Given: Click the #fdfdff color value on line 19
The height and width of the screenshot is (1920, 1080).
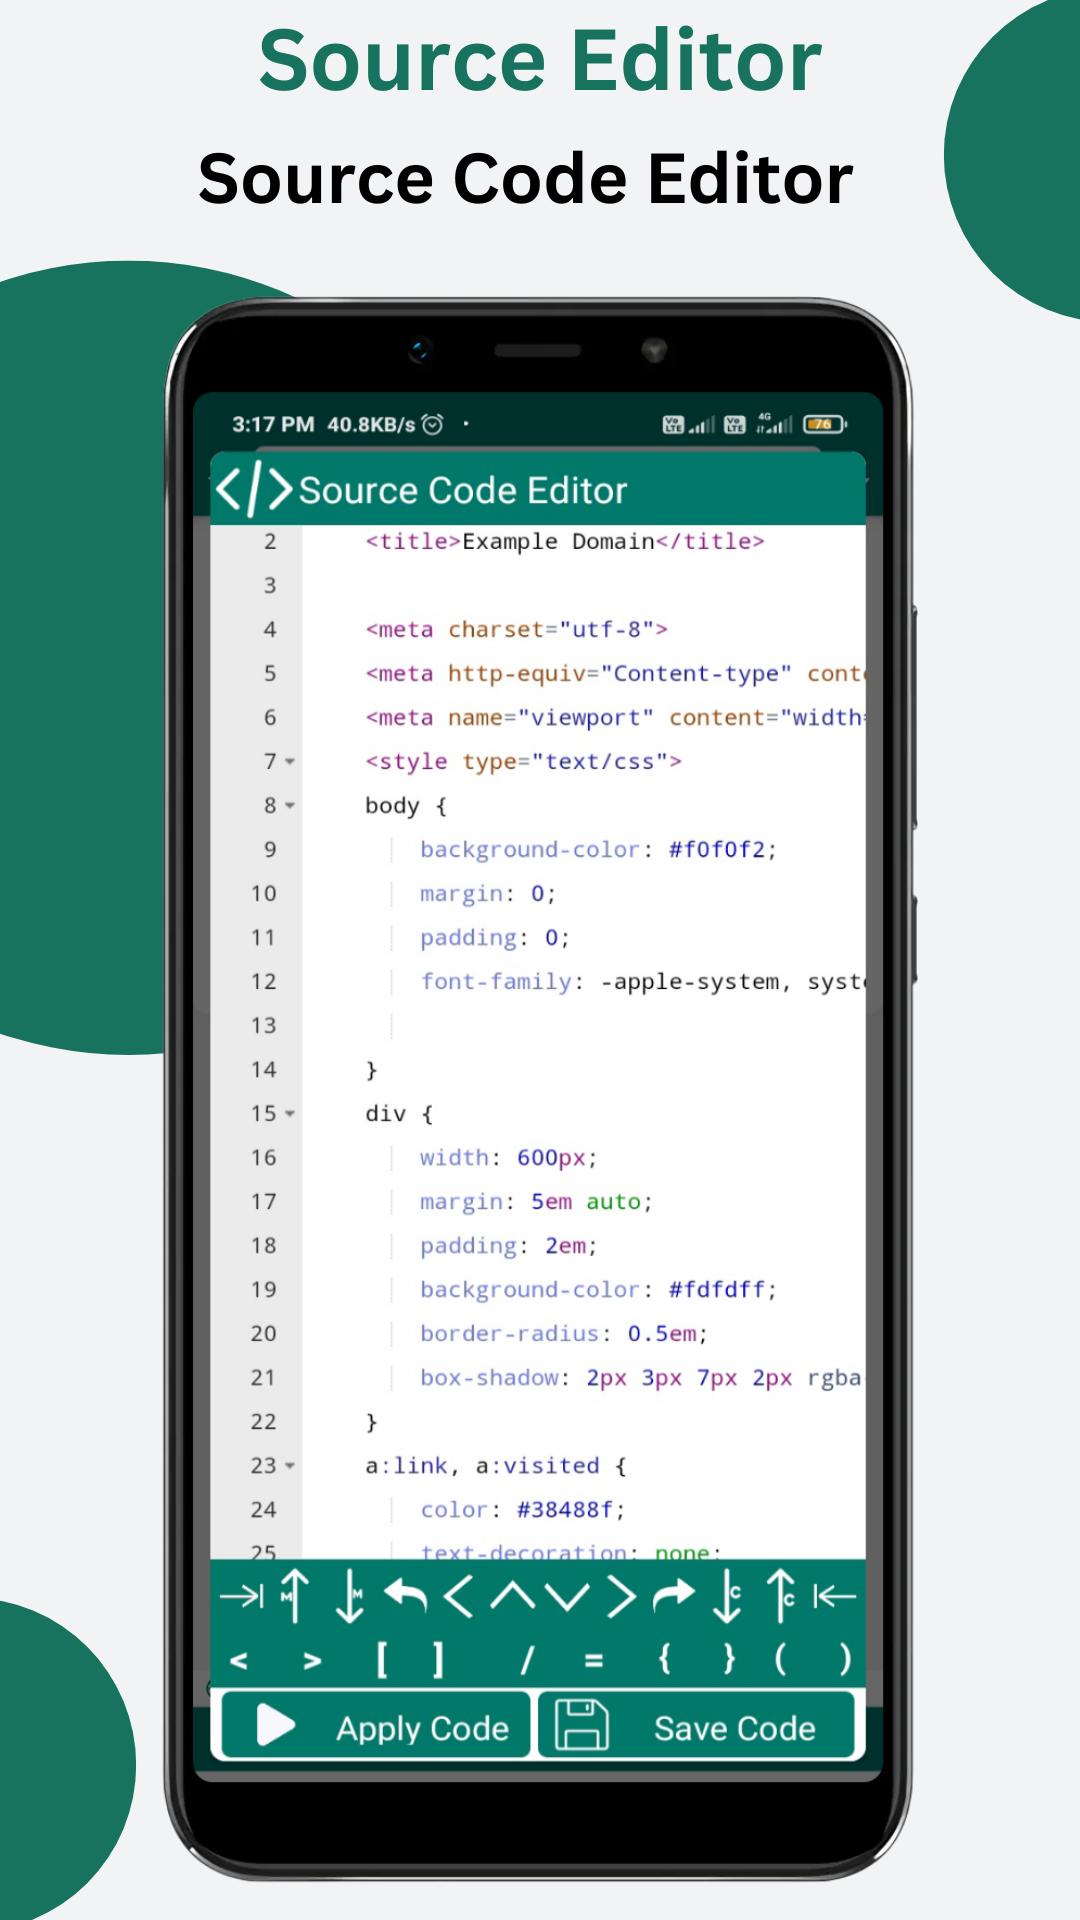Looking at the screenshot, I should click(x=716, y=1290).
